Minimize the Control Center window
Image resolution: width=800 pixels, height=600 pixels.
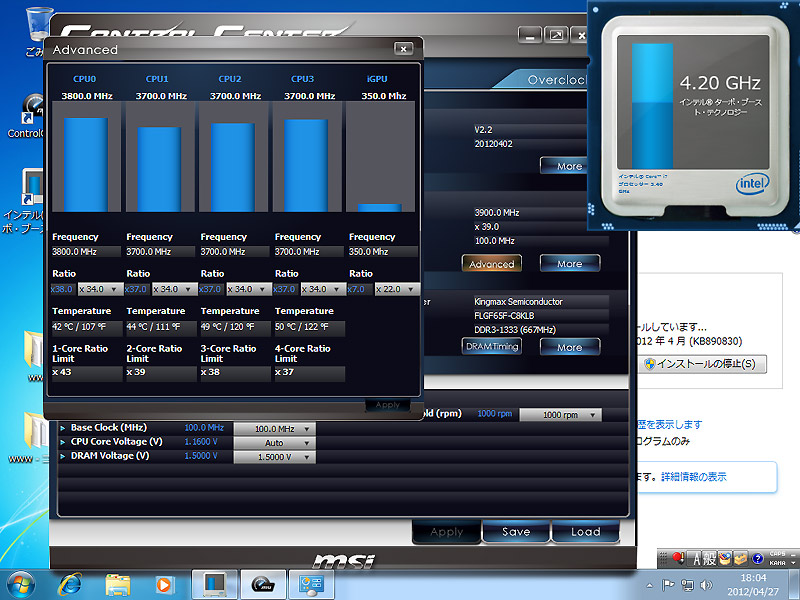tap(530, 35)
